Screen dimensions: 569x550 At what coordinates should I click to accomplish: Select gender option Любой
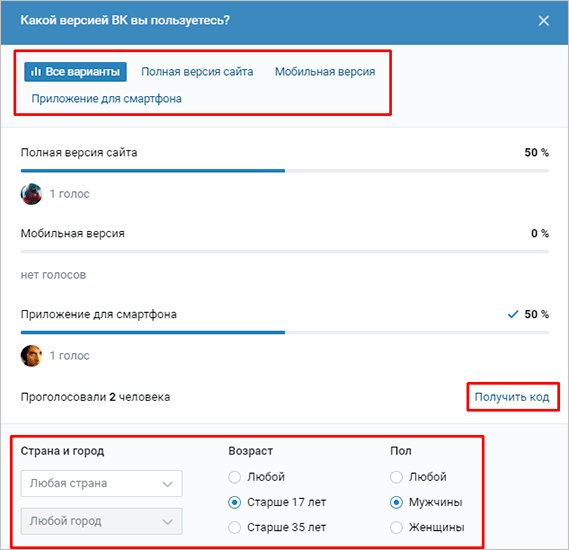(418, 477)
